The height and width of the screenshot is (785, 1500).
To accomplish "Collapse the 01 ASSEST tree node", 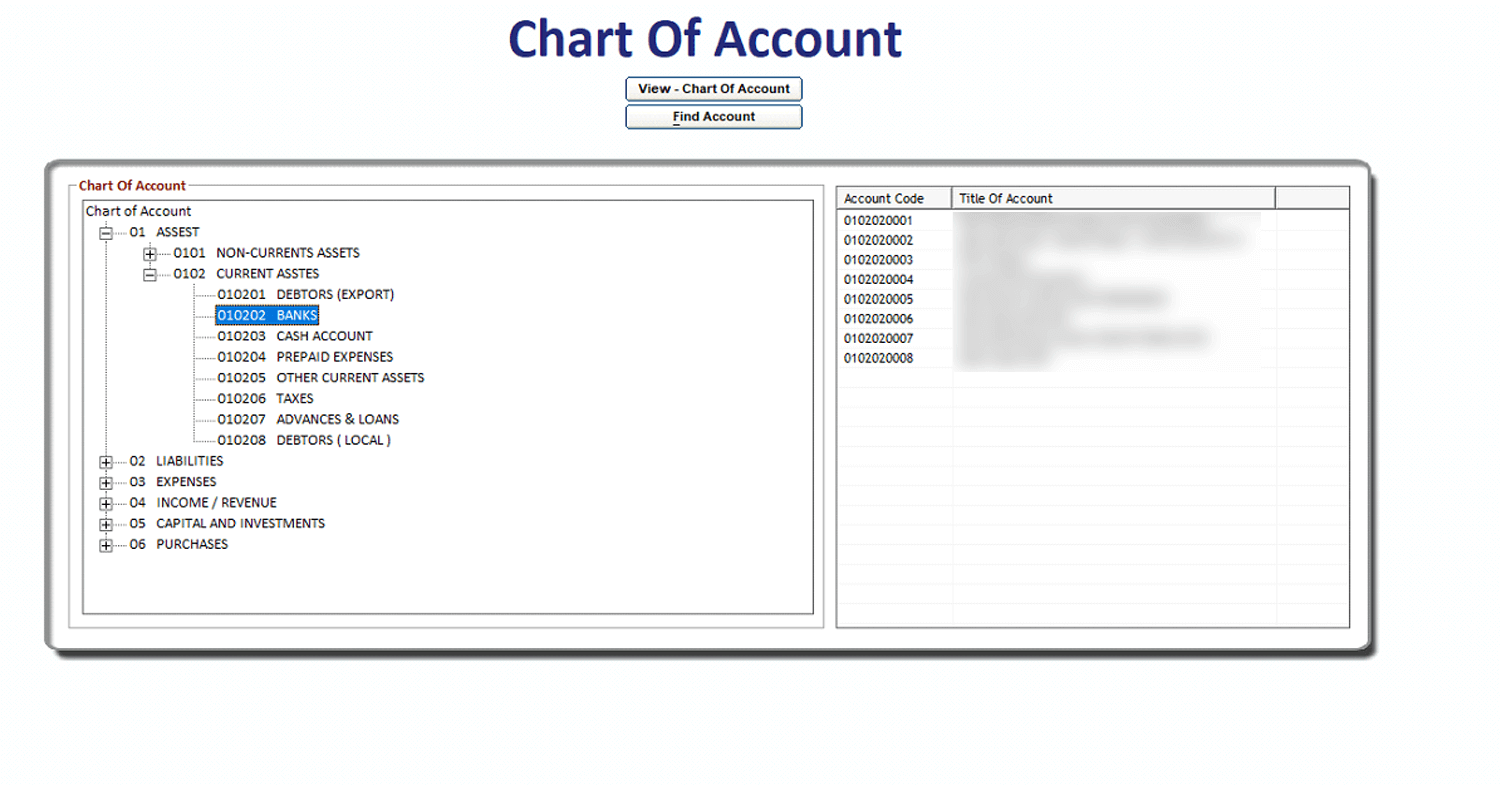I will (106, 233).
